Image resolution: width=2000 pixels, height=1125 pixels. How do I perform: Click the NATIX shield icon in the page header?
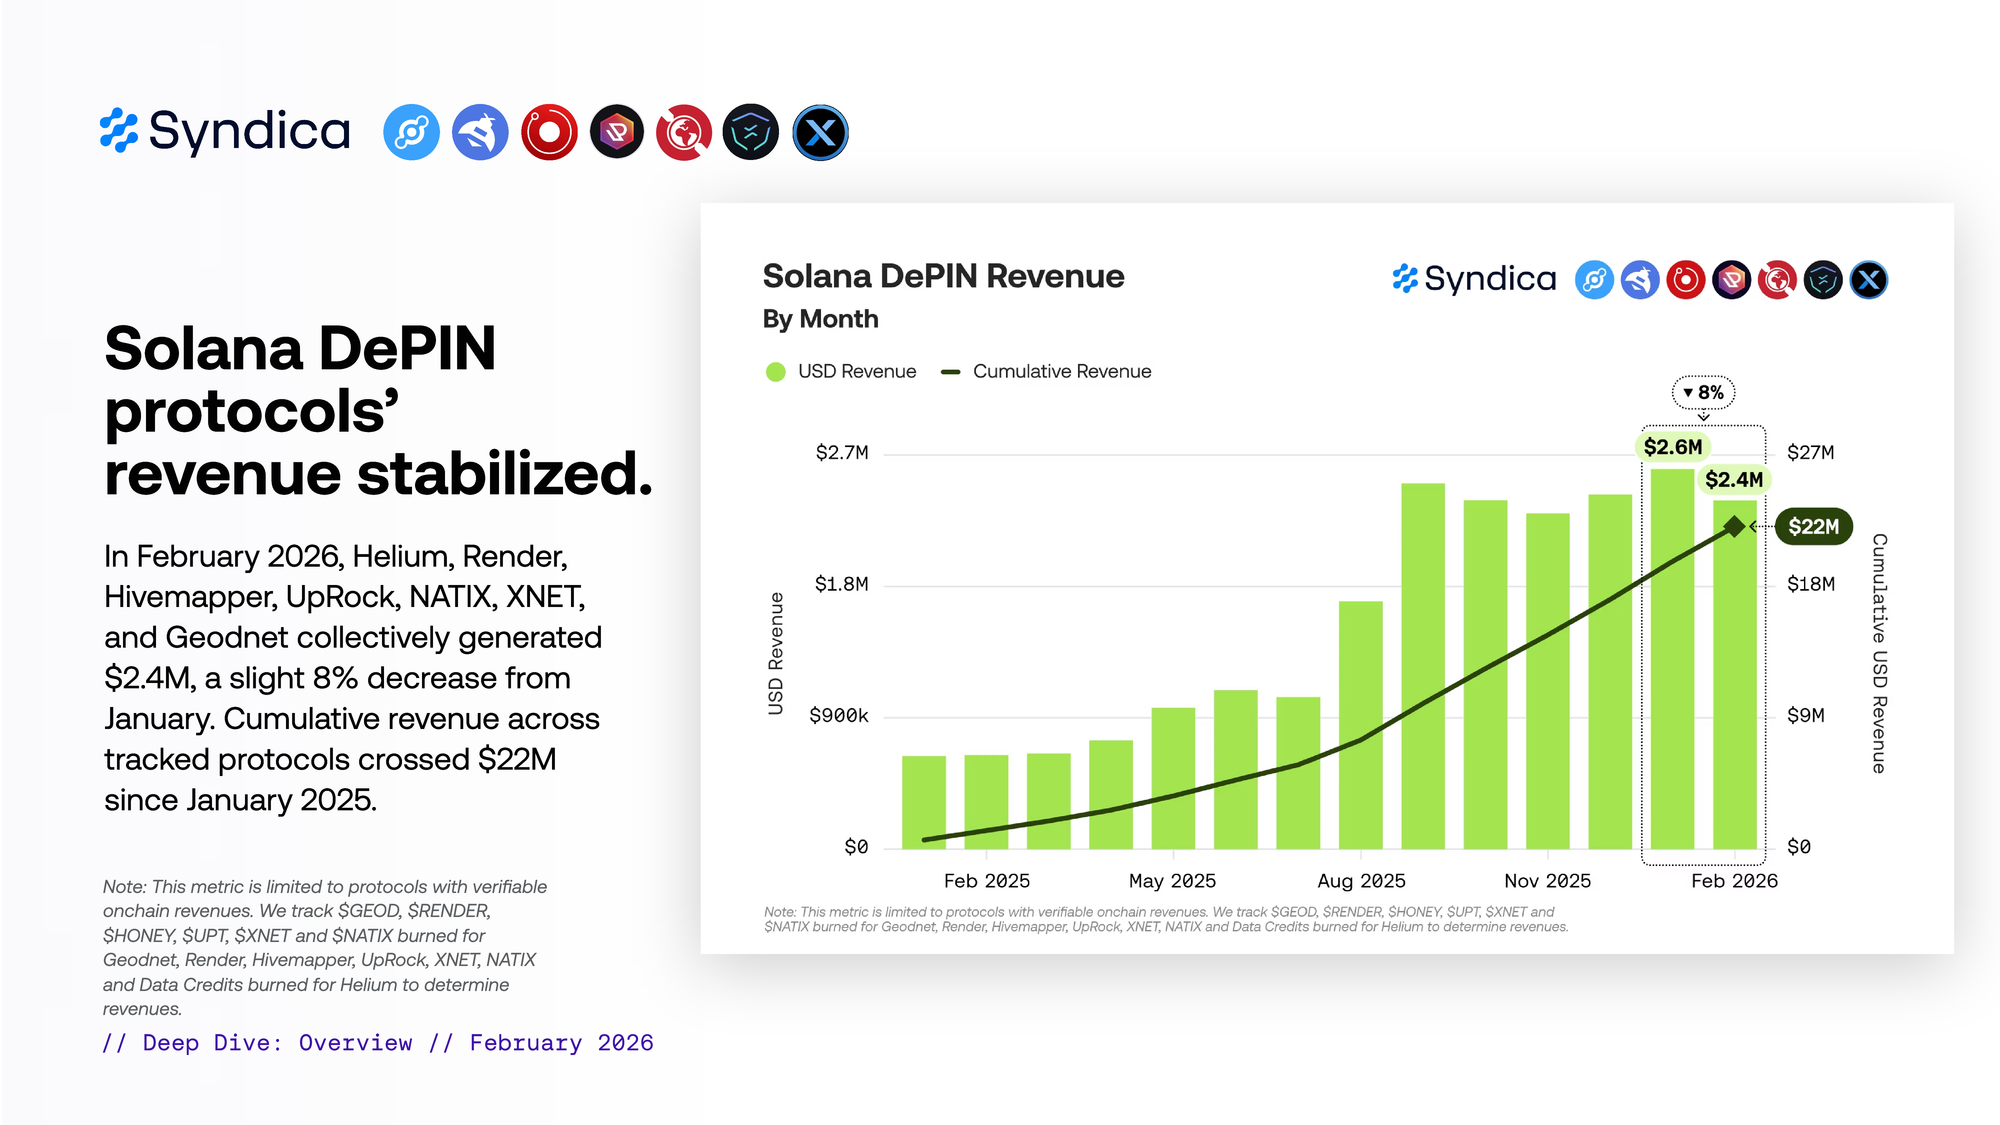751,133
